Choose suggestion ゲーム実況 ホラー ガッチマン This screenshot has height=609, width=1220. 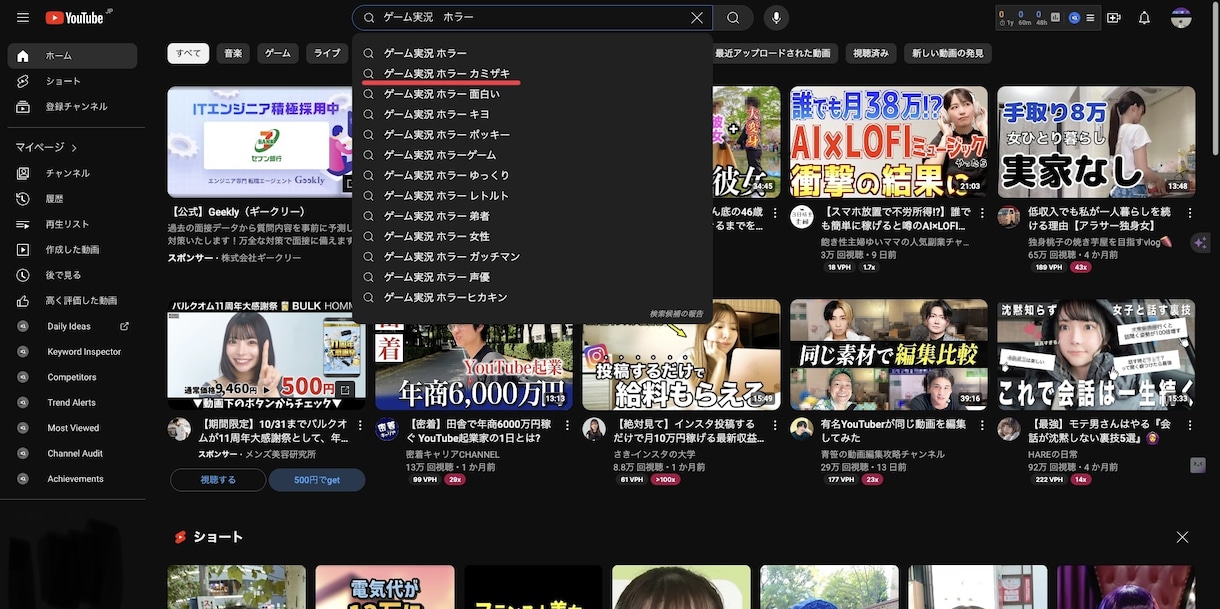pos(532,257)
